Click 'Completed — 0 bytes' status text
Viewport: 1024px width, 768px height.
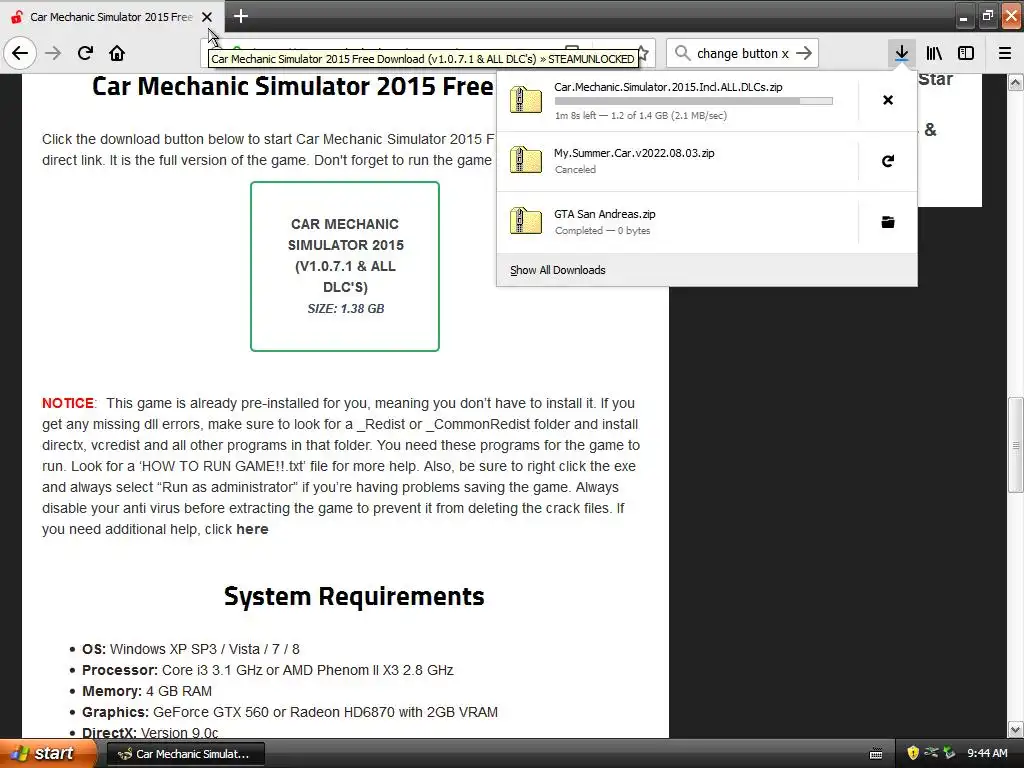(602, 231)
